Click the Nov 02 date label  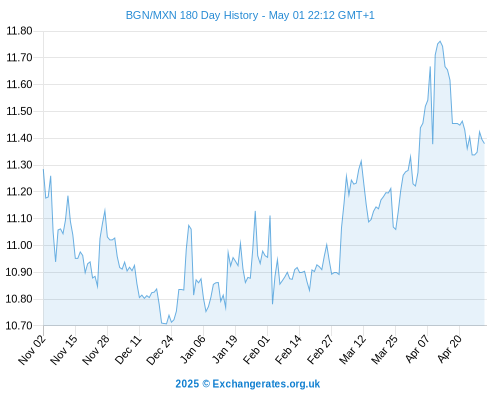pos(31,349)
